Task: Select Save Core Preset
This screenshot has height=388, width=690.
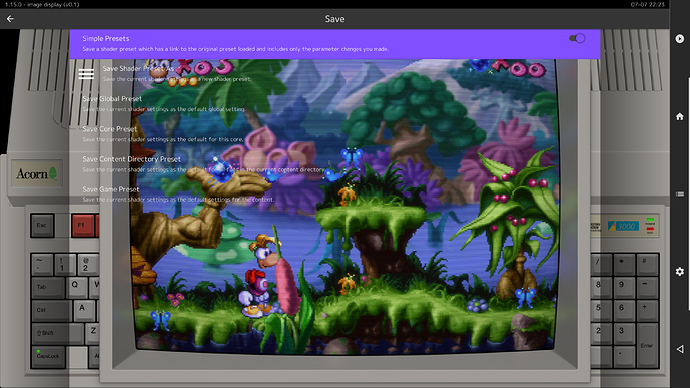Action: (334, 134)
